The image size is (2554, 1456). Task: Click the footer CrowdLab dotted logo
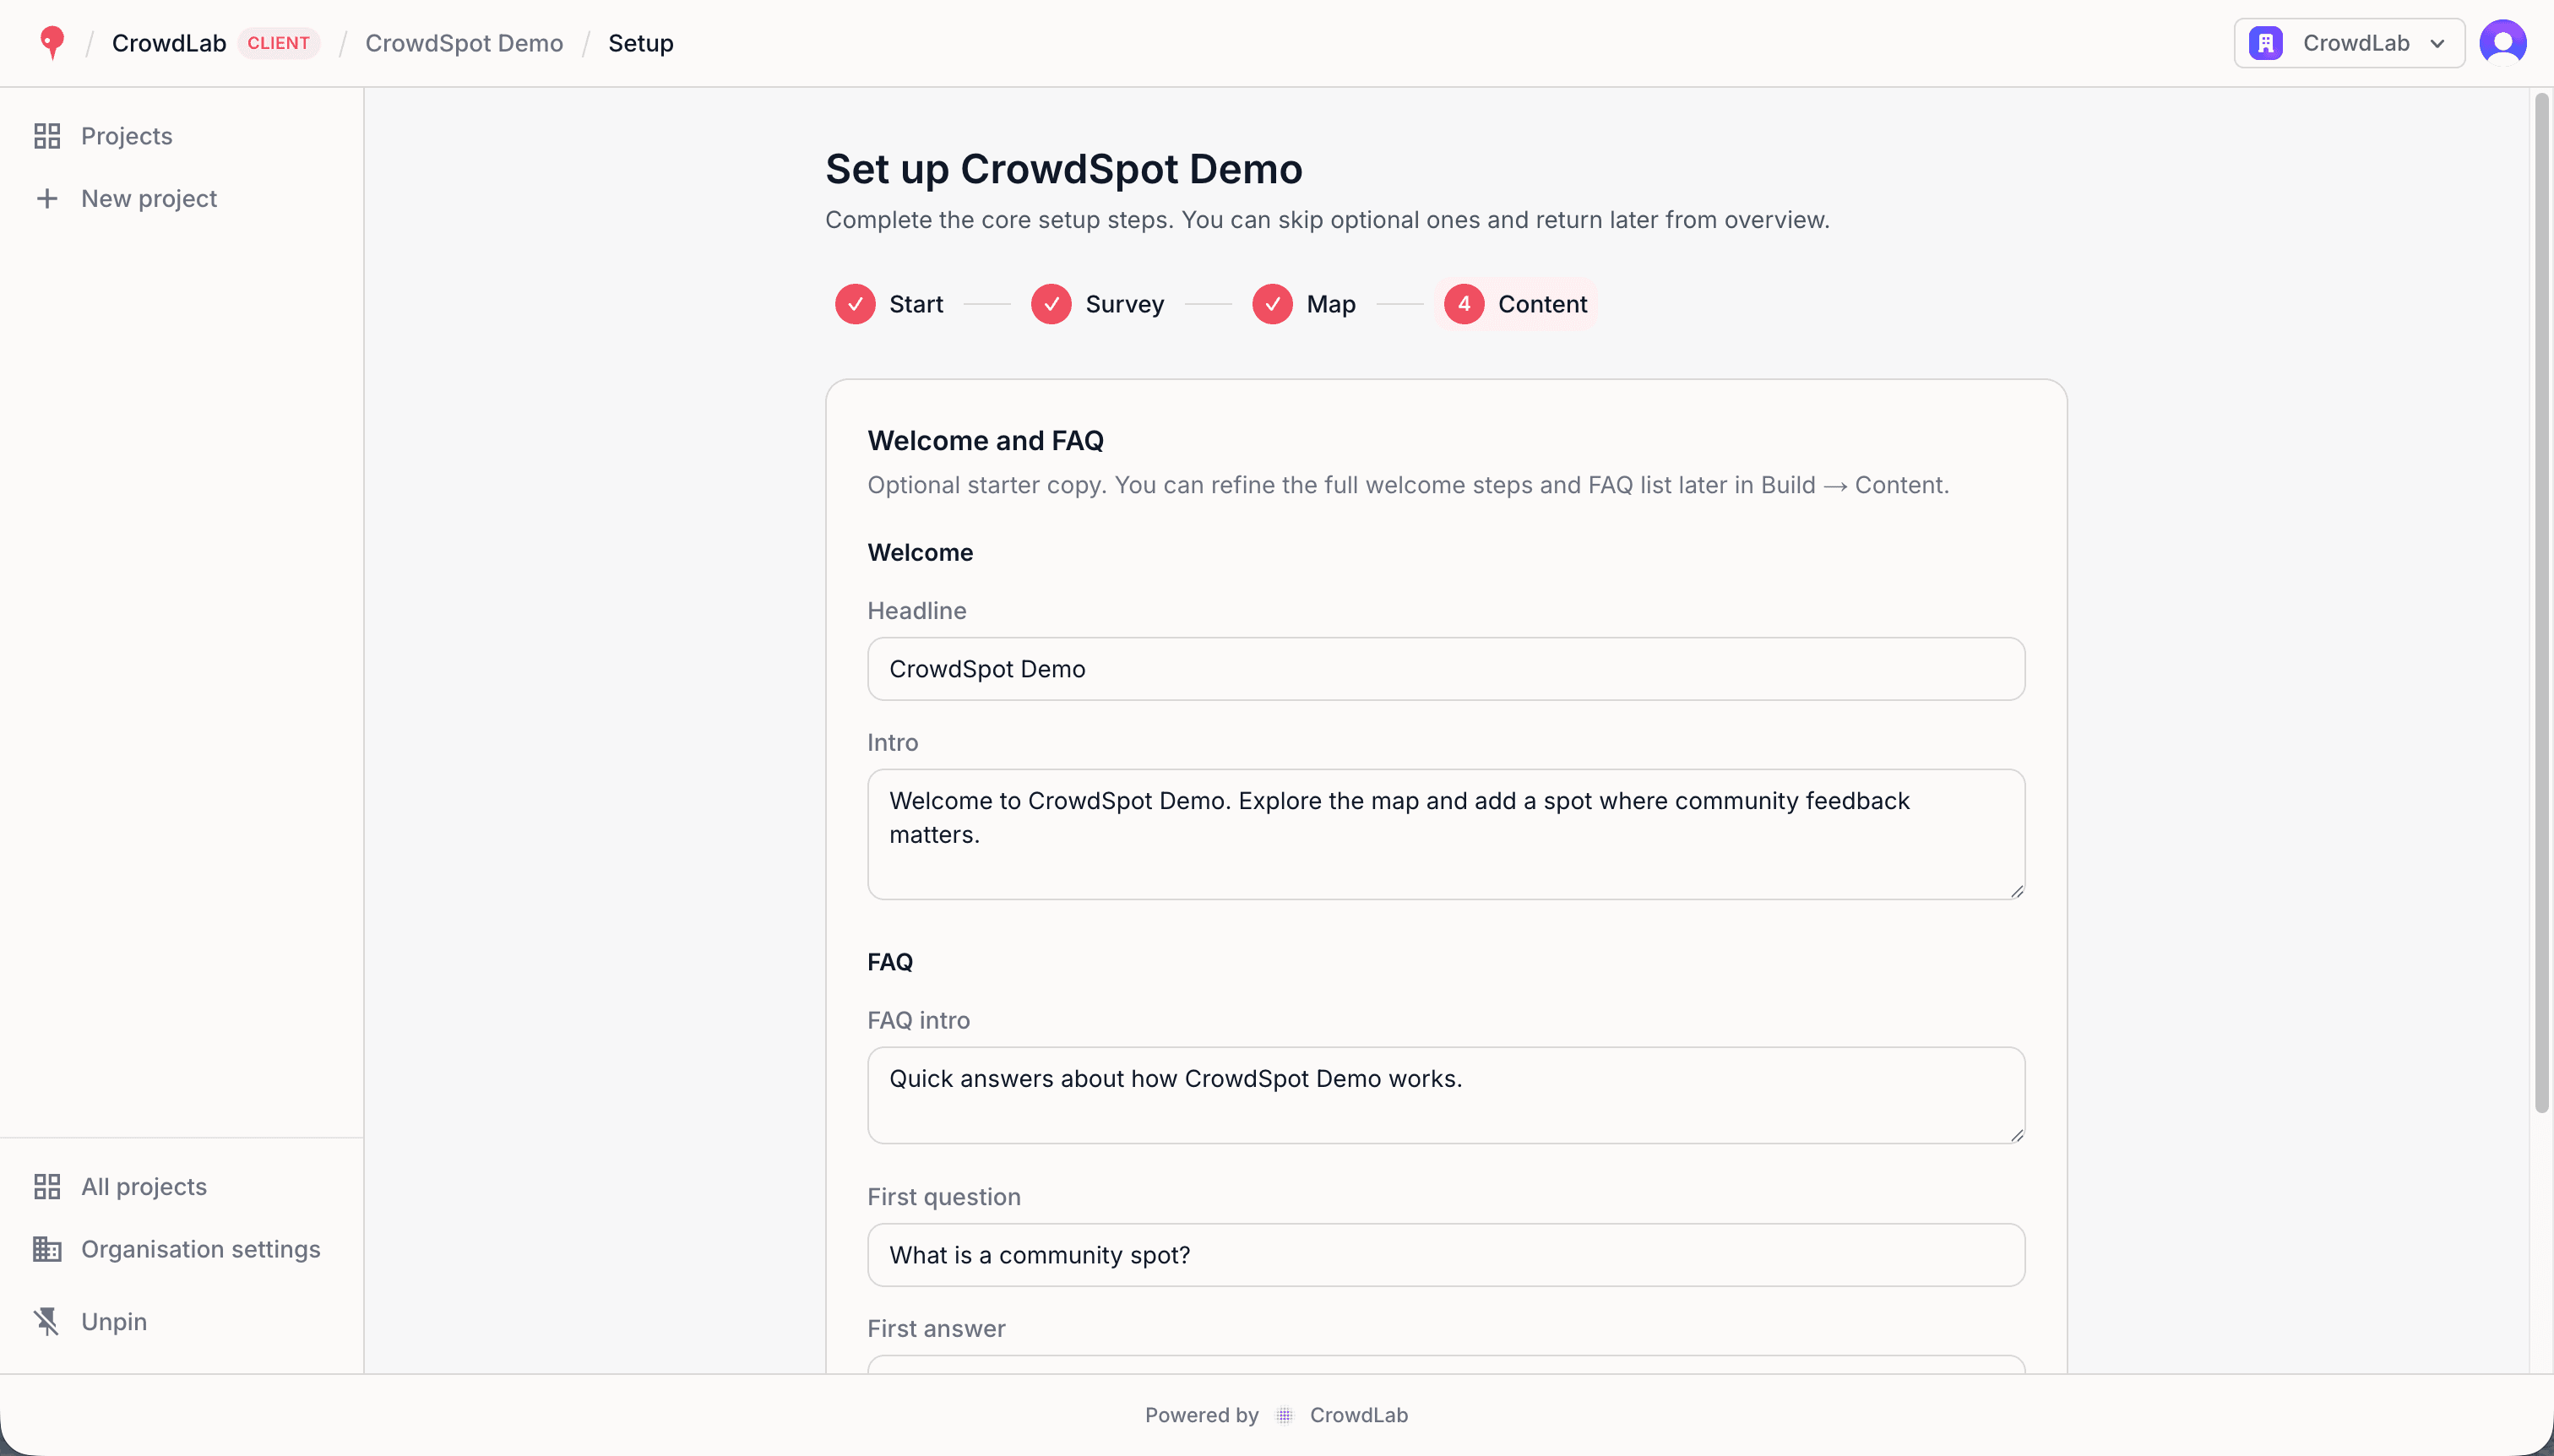pos(1285,1415)
